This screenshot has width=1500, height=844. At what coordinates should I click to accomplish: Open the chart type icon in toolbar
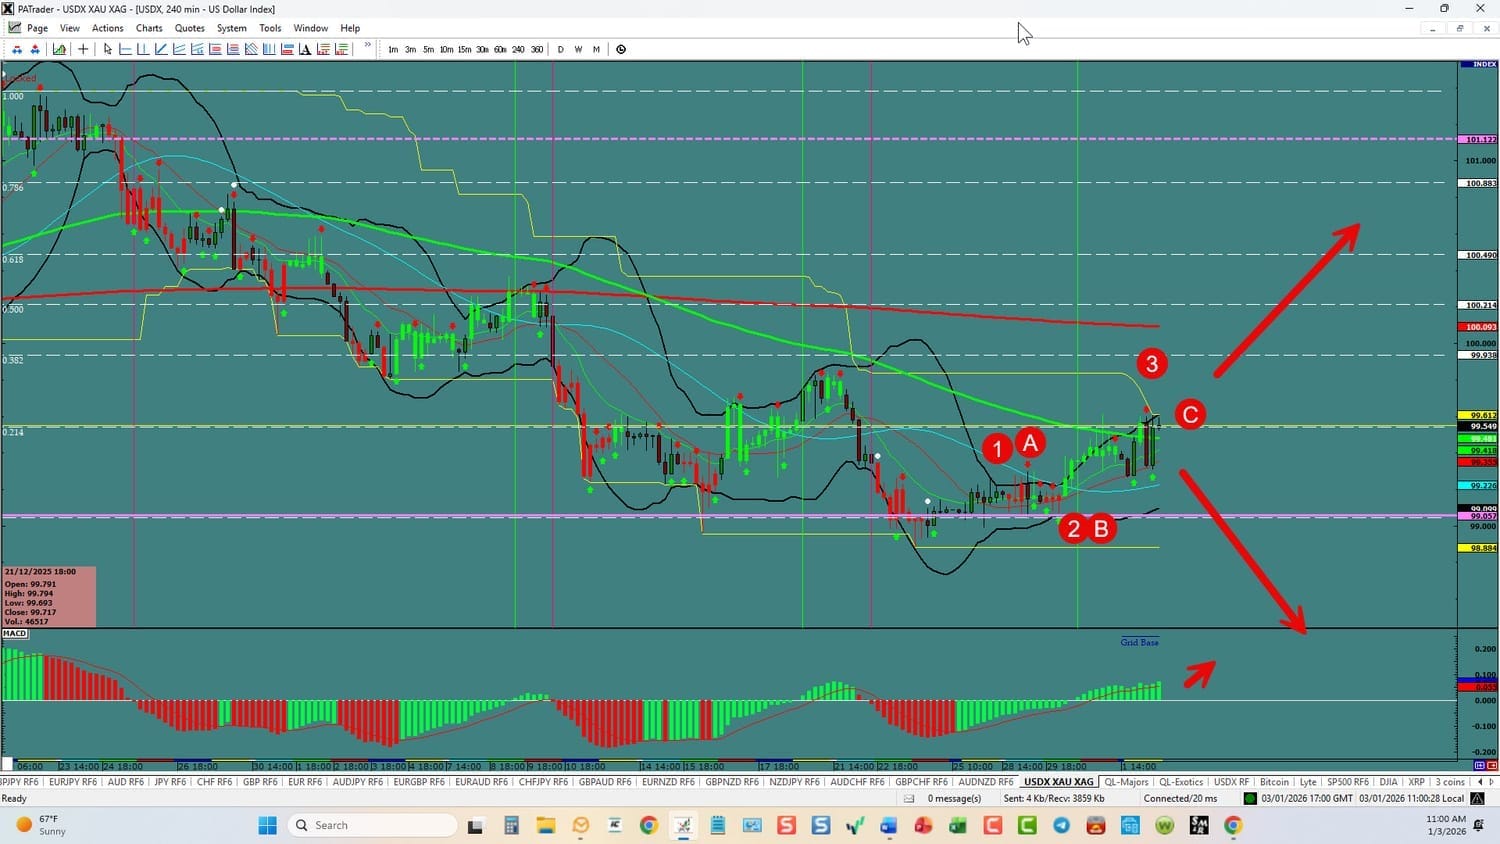click(x=60, y=49)
